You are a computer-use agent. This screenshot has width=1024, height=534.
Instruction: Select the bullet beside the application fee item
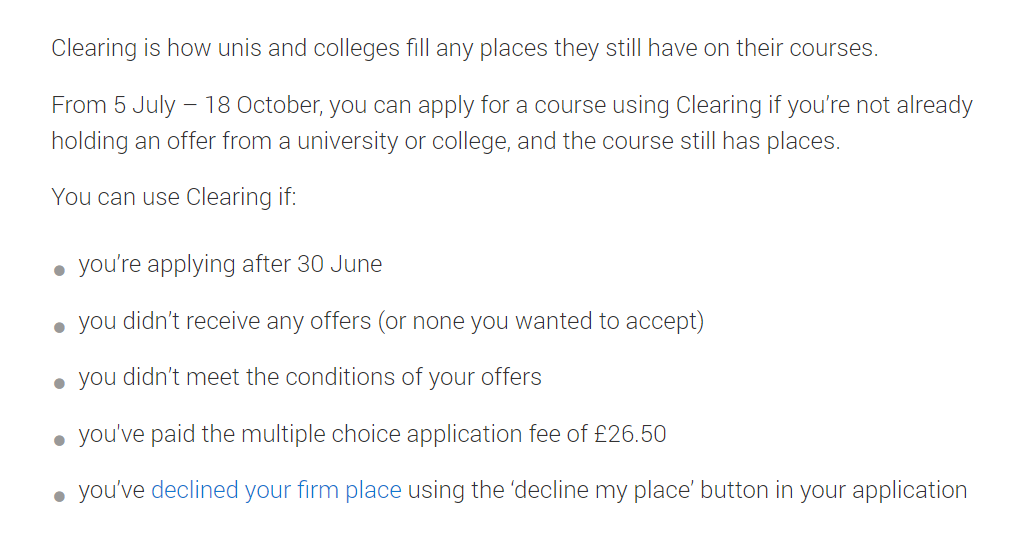59,440
